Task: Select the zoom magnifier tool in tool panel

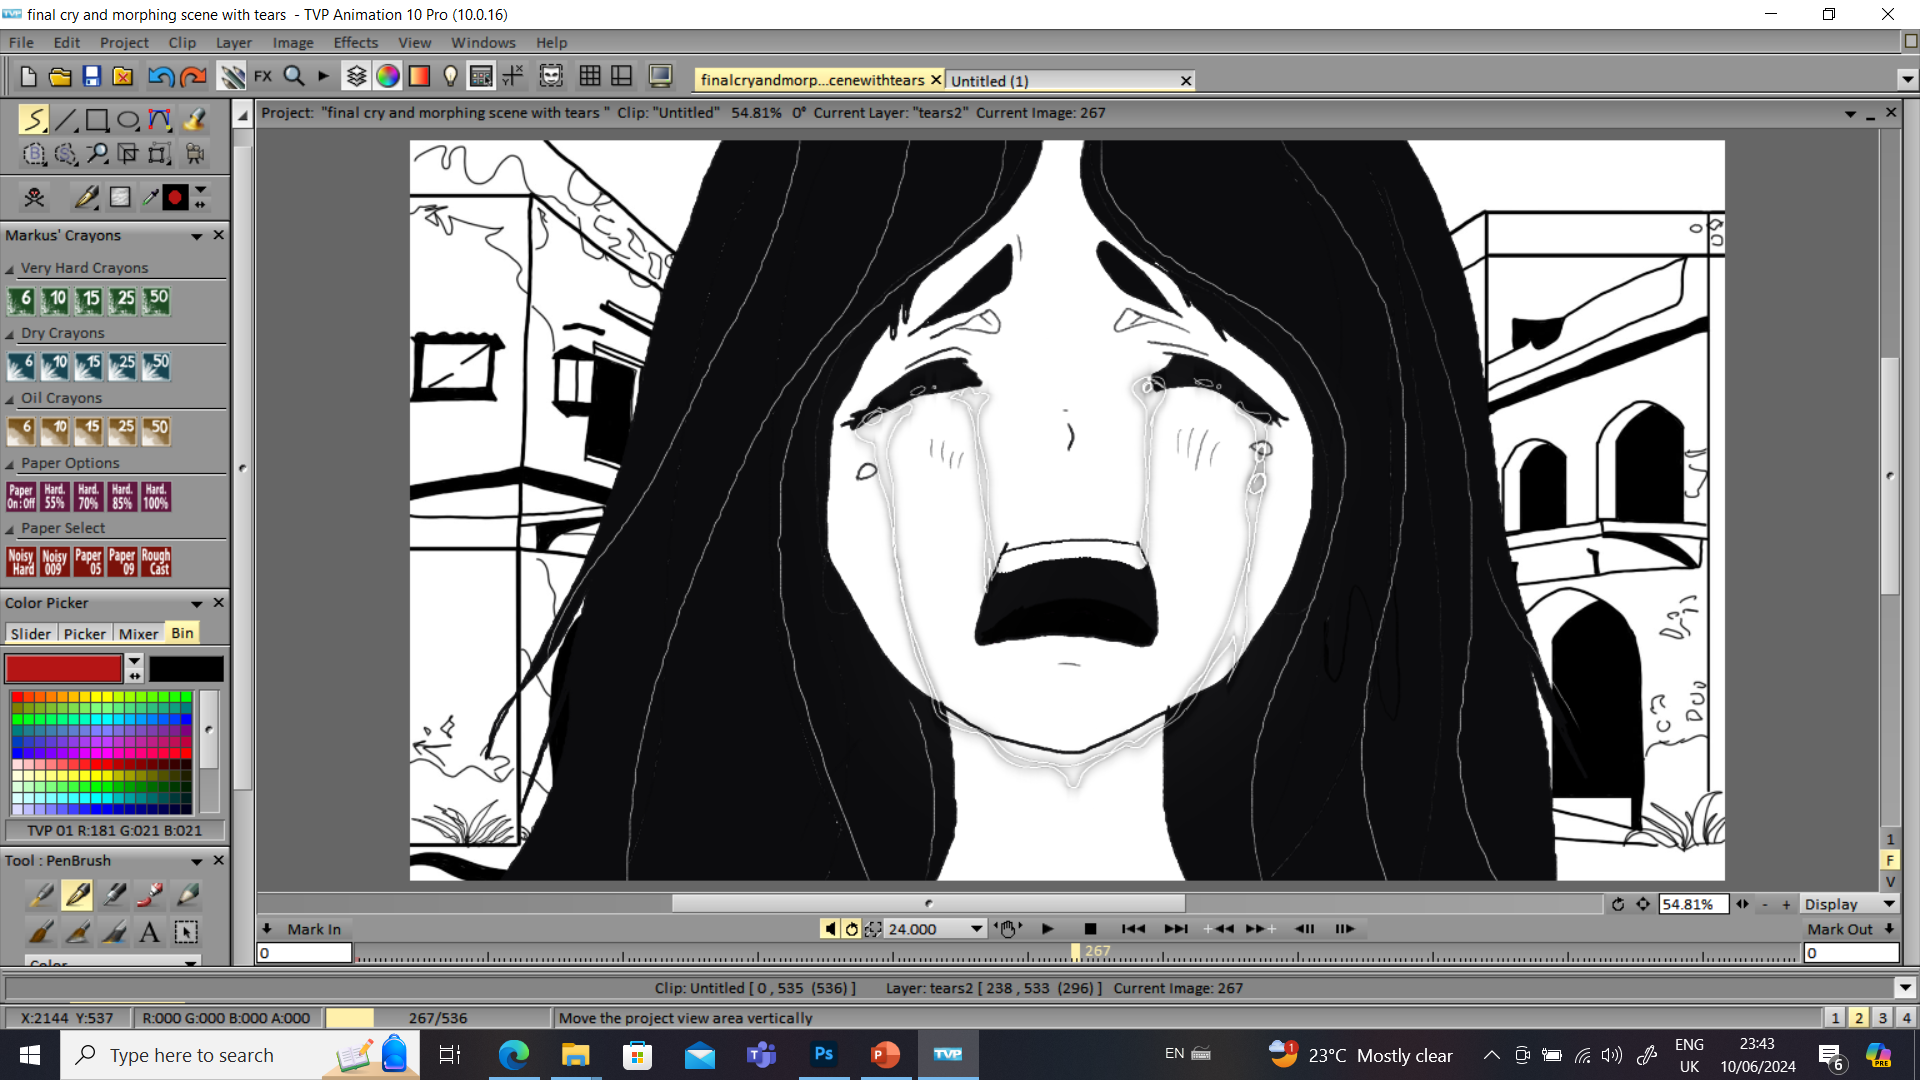Action: pyautogui.click(x=97, y=154)
